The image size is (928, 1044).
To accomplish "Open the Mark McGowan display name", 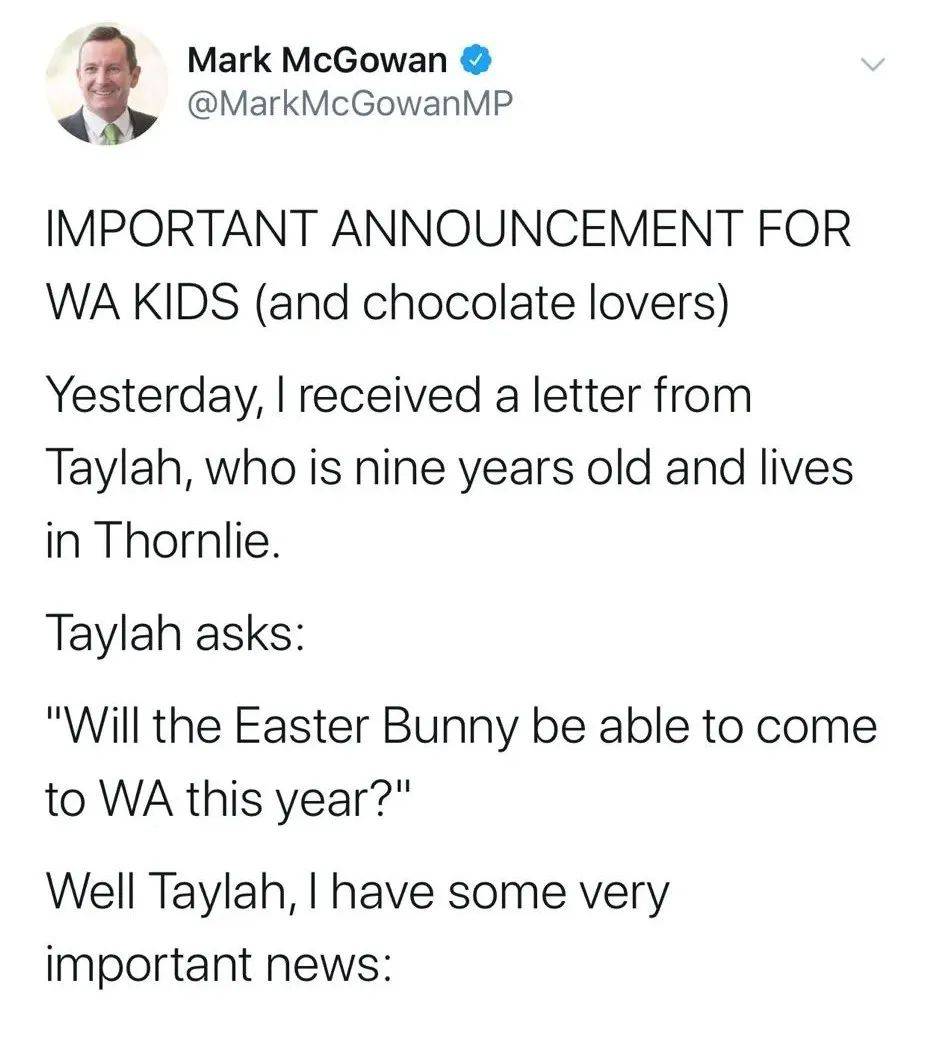I will (317, 61).
